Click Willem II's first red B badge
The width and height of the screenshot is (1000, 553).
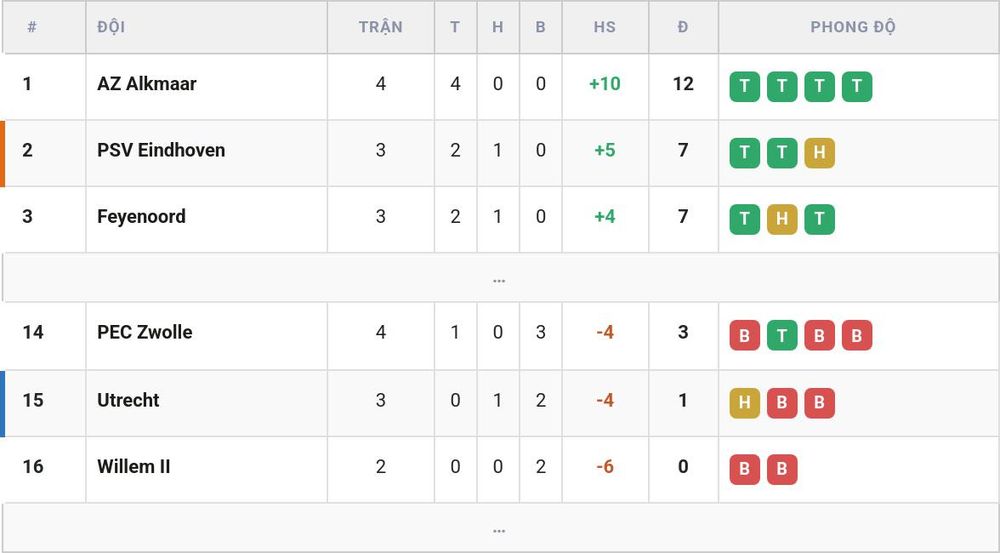click(744, 469)
